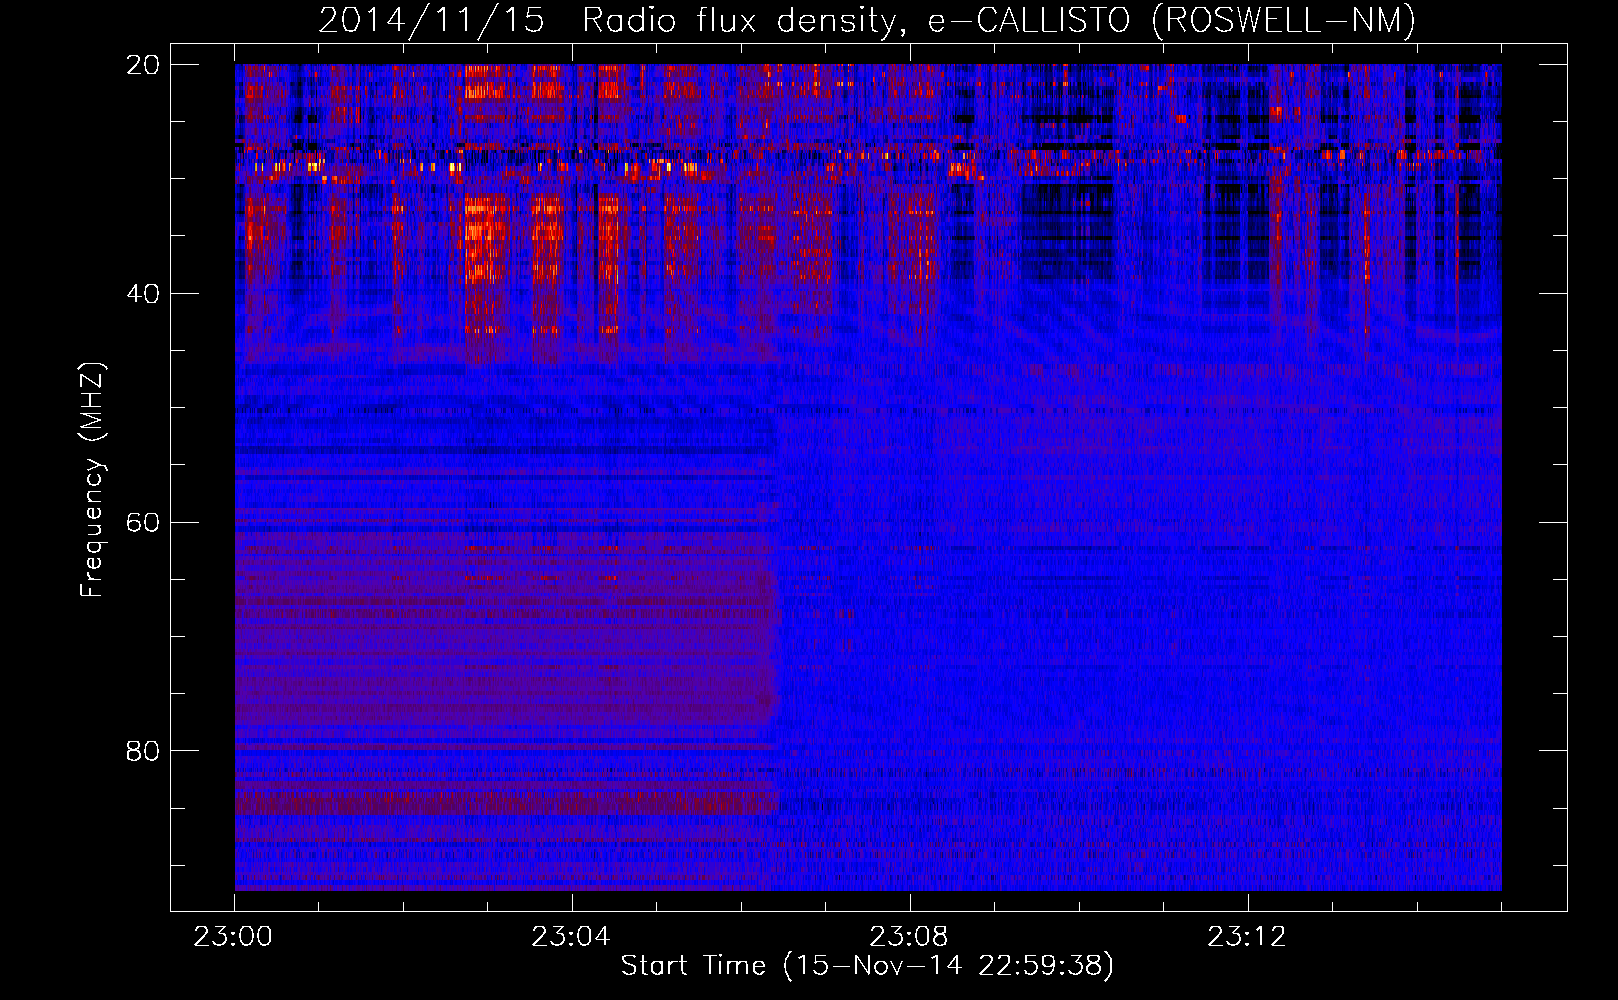Click the "Start Time (15-Nov-14 22:59:38)" label
The height and width of the screenshot is (1000, 1618).
(867, 966)
